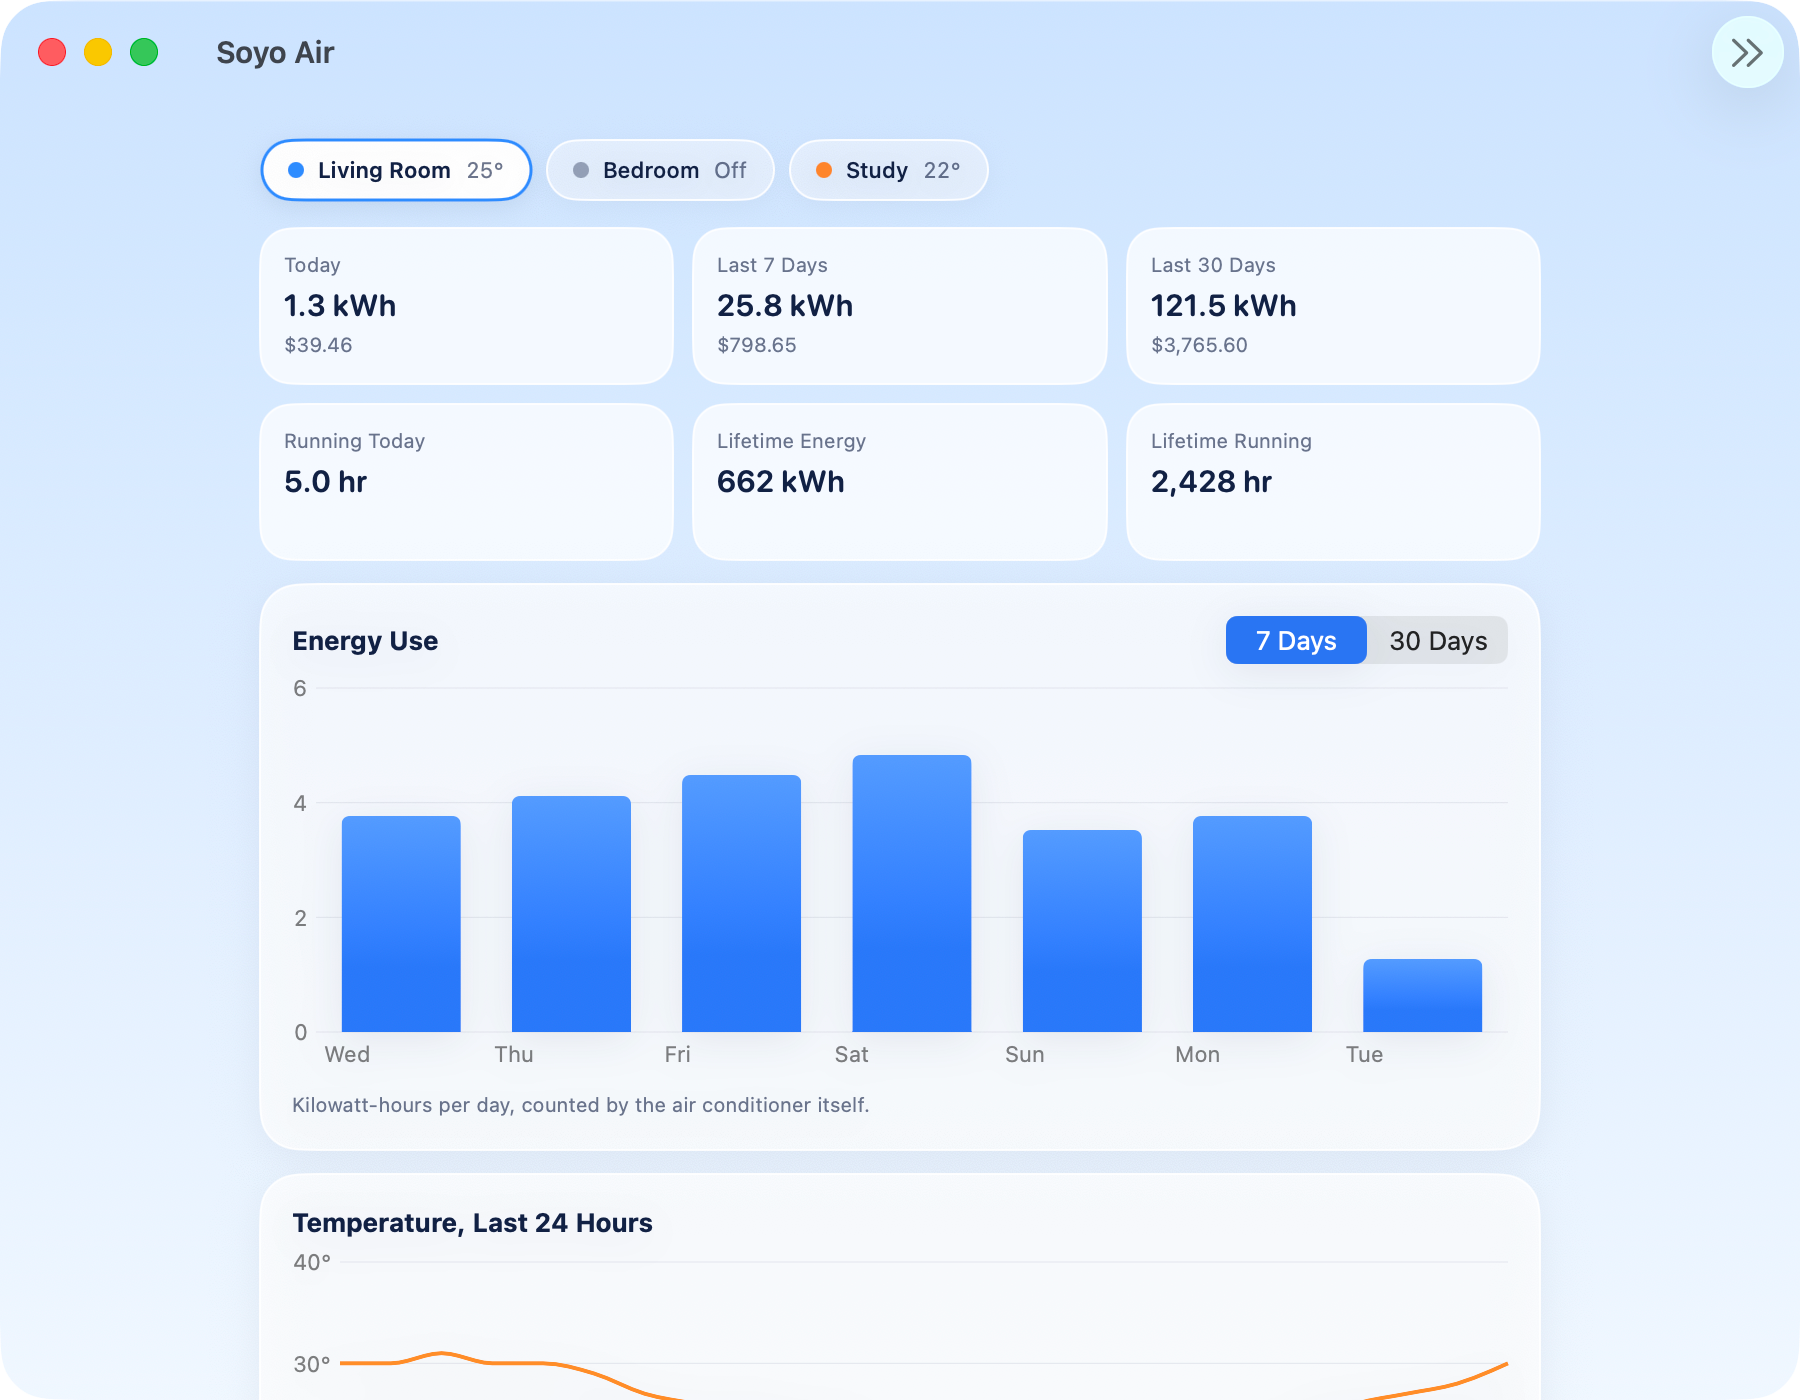The image size is (1800, 1400).
Task: Click the Kilowatt-hours per day caption
Action: pos(580,1105)
